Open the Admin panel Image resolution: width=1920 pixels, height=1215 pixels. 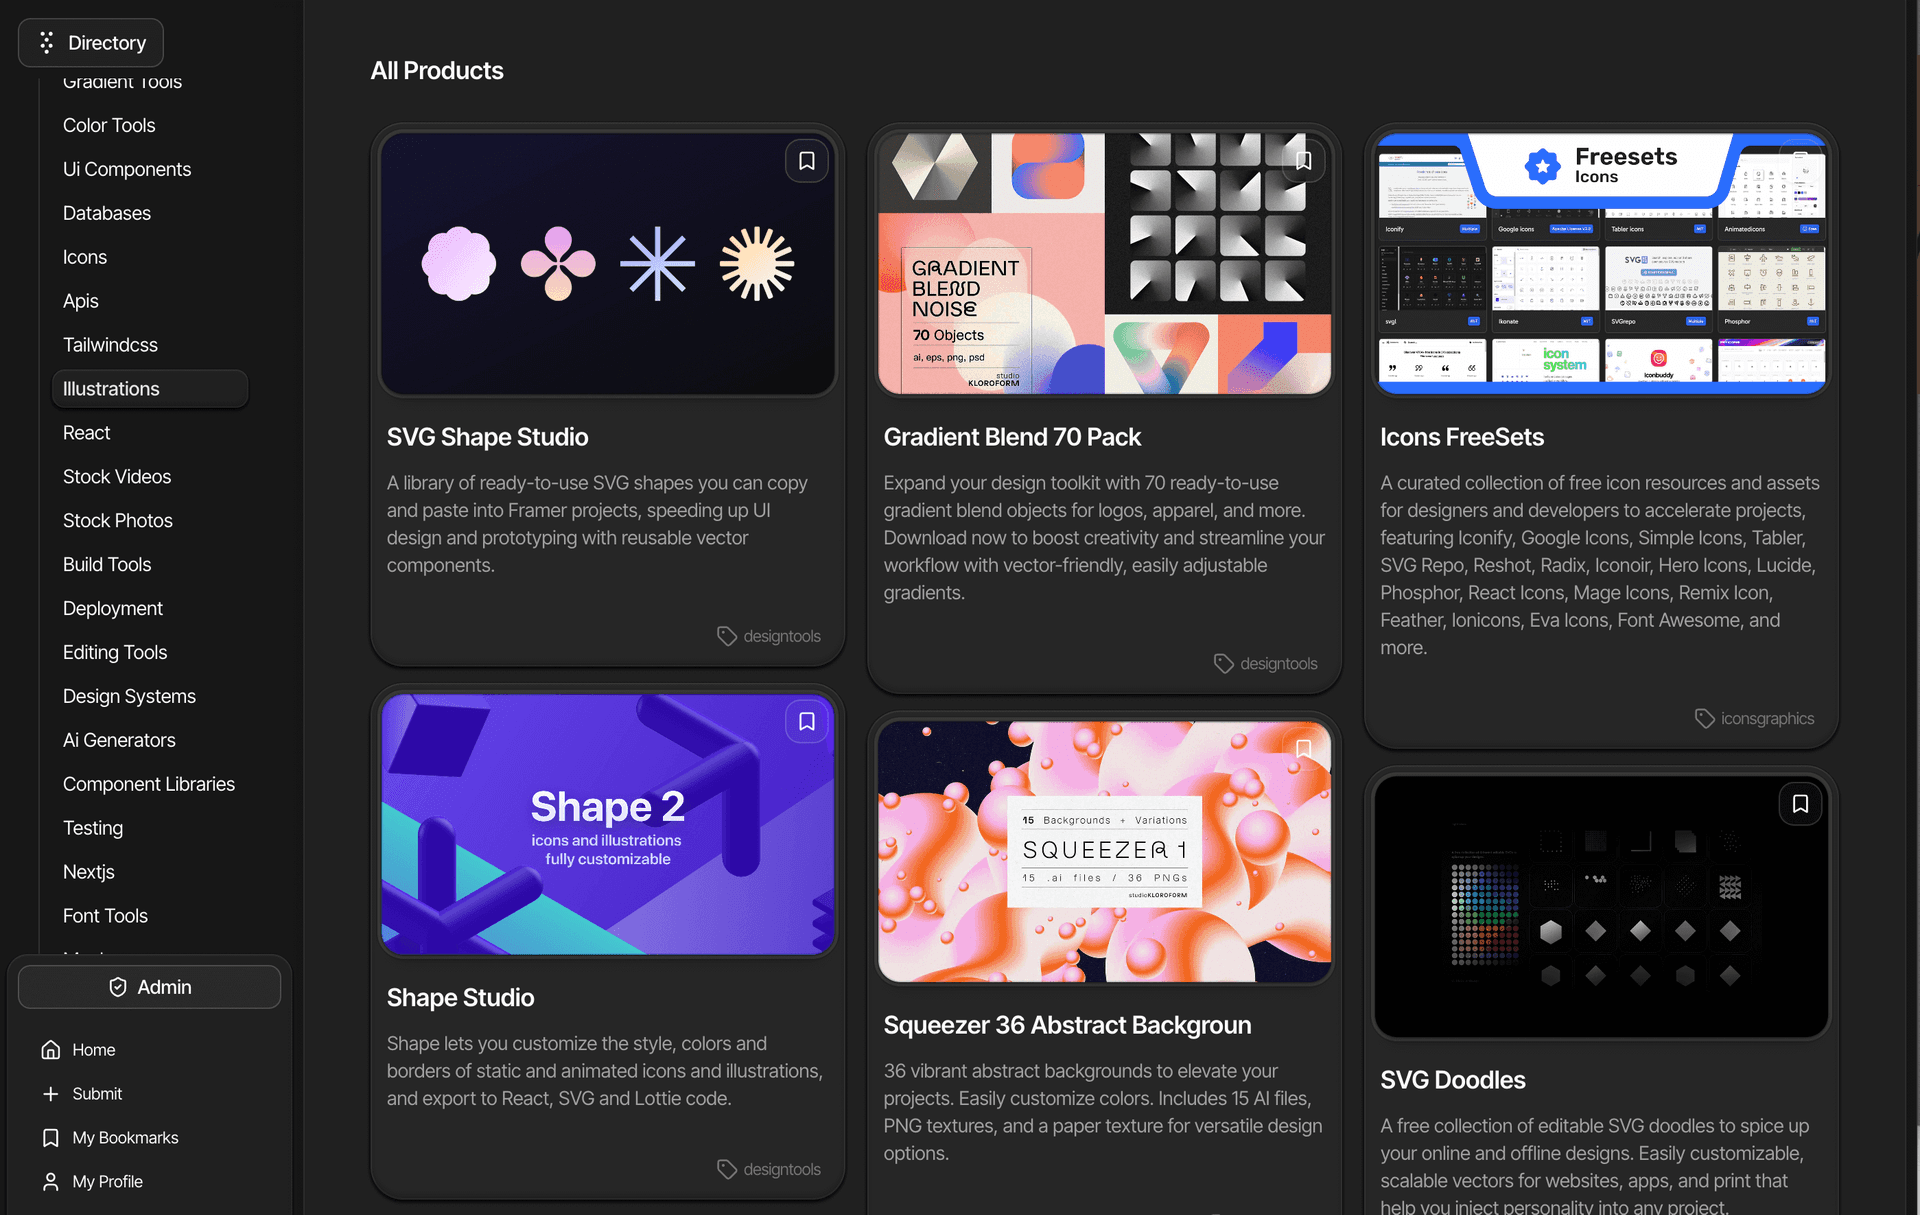pos(149,986)
